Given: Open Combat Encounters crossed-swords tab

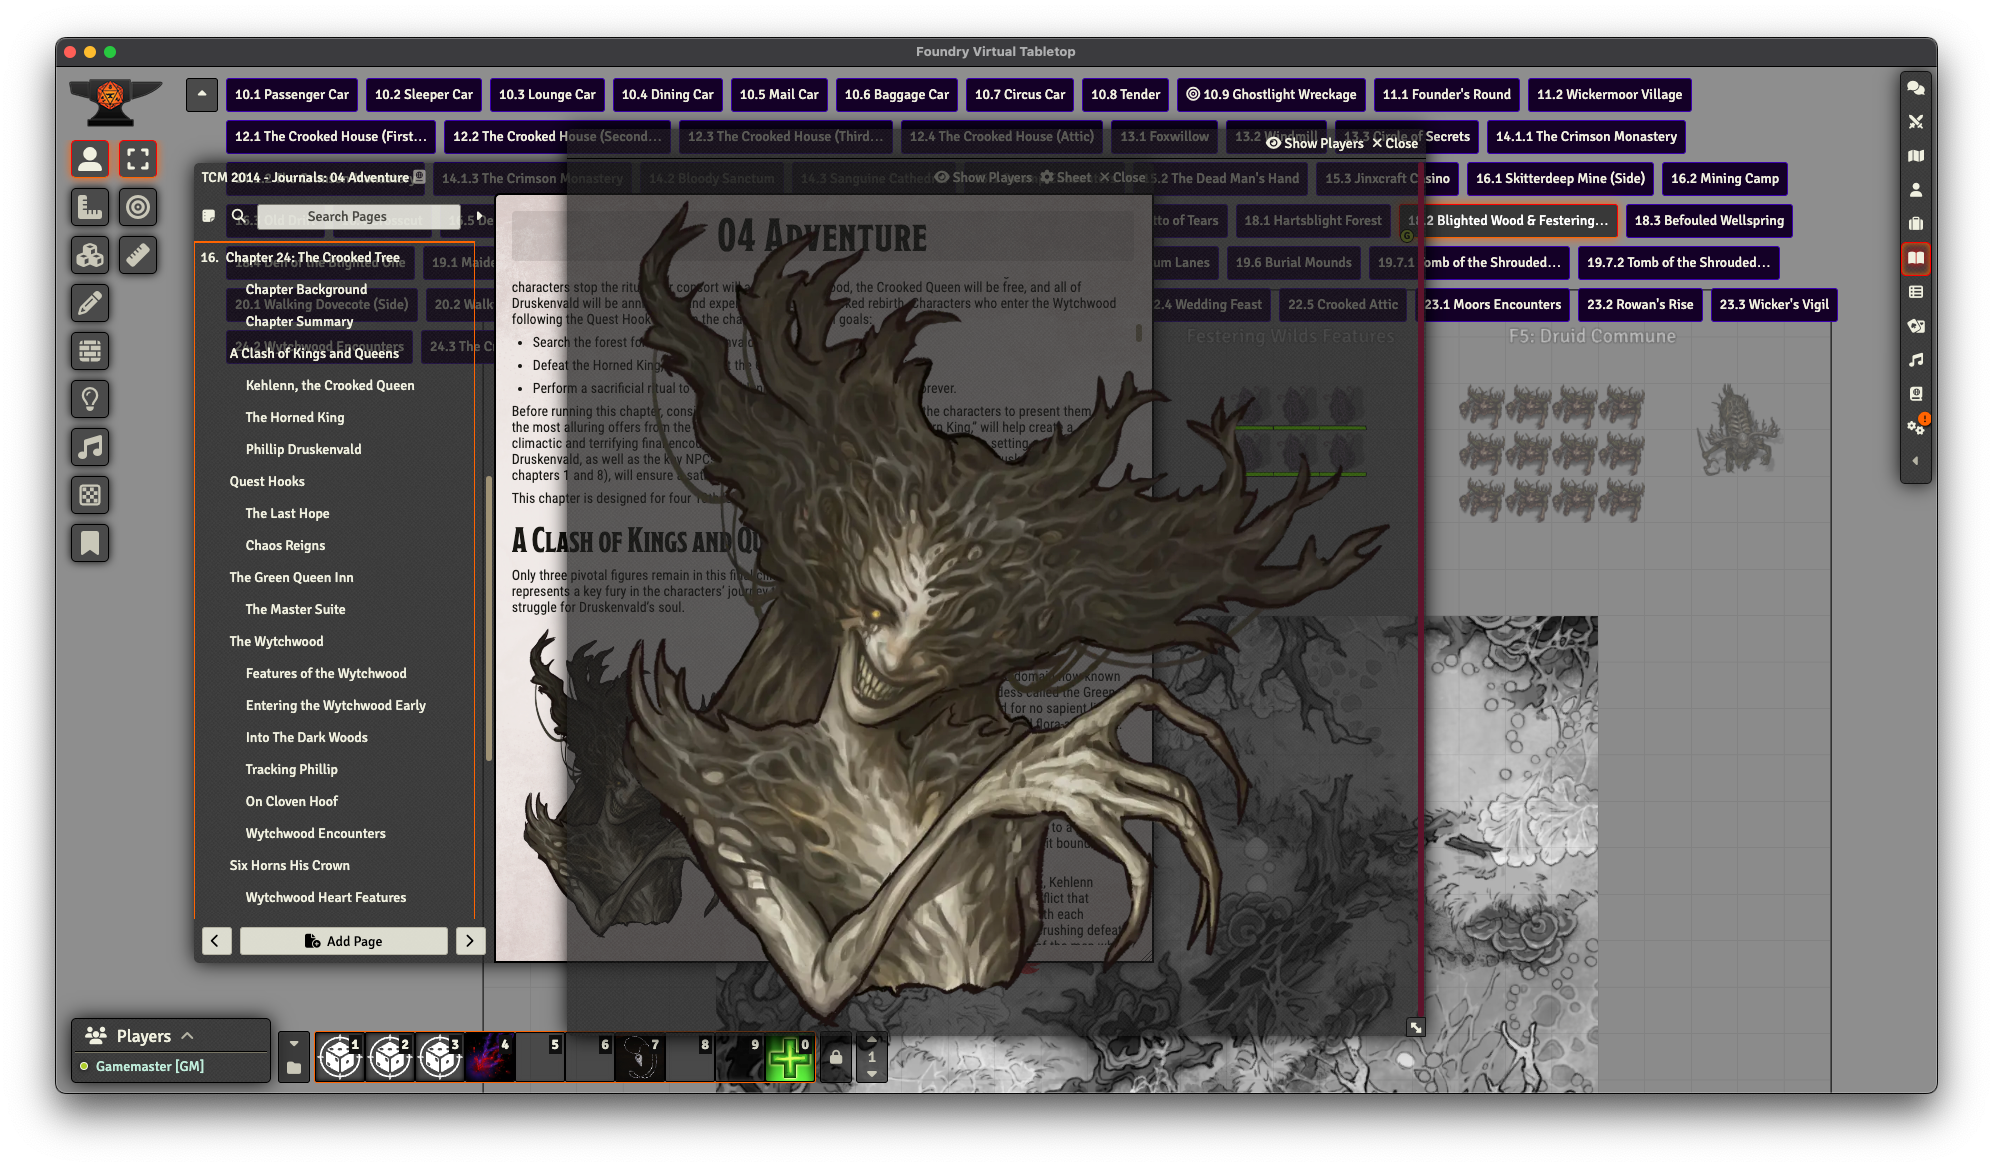Looking at the screenshot, I should 1915,122.
